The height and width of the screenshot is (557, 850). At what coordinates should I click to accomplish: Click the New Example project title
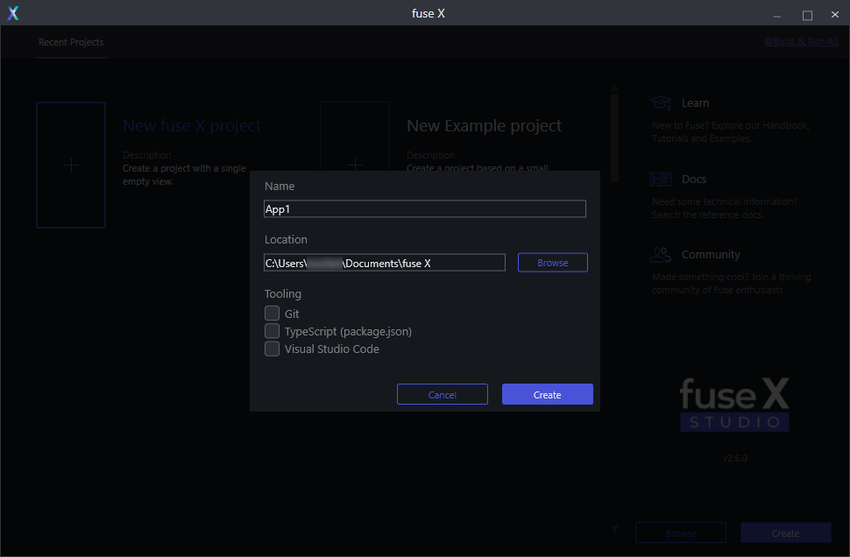click(484, 126)
